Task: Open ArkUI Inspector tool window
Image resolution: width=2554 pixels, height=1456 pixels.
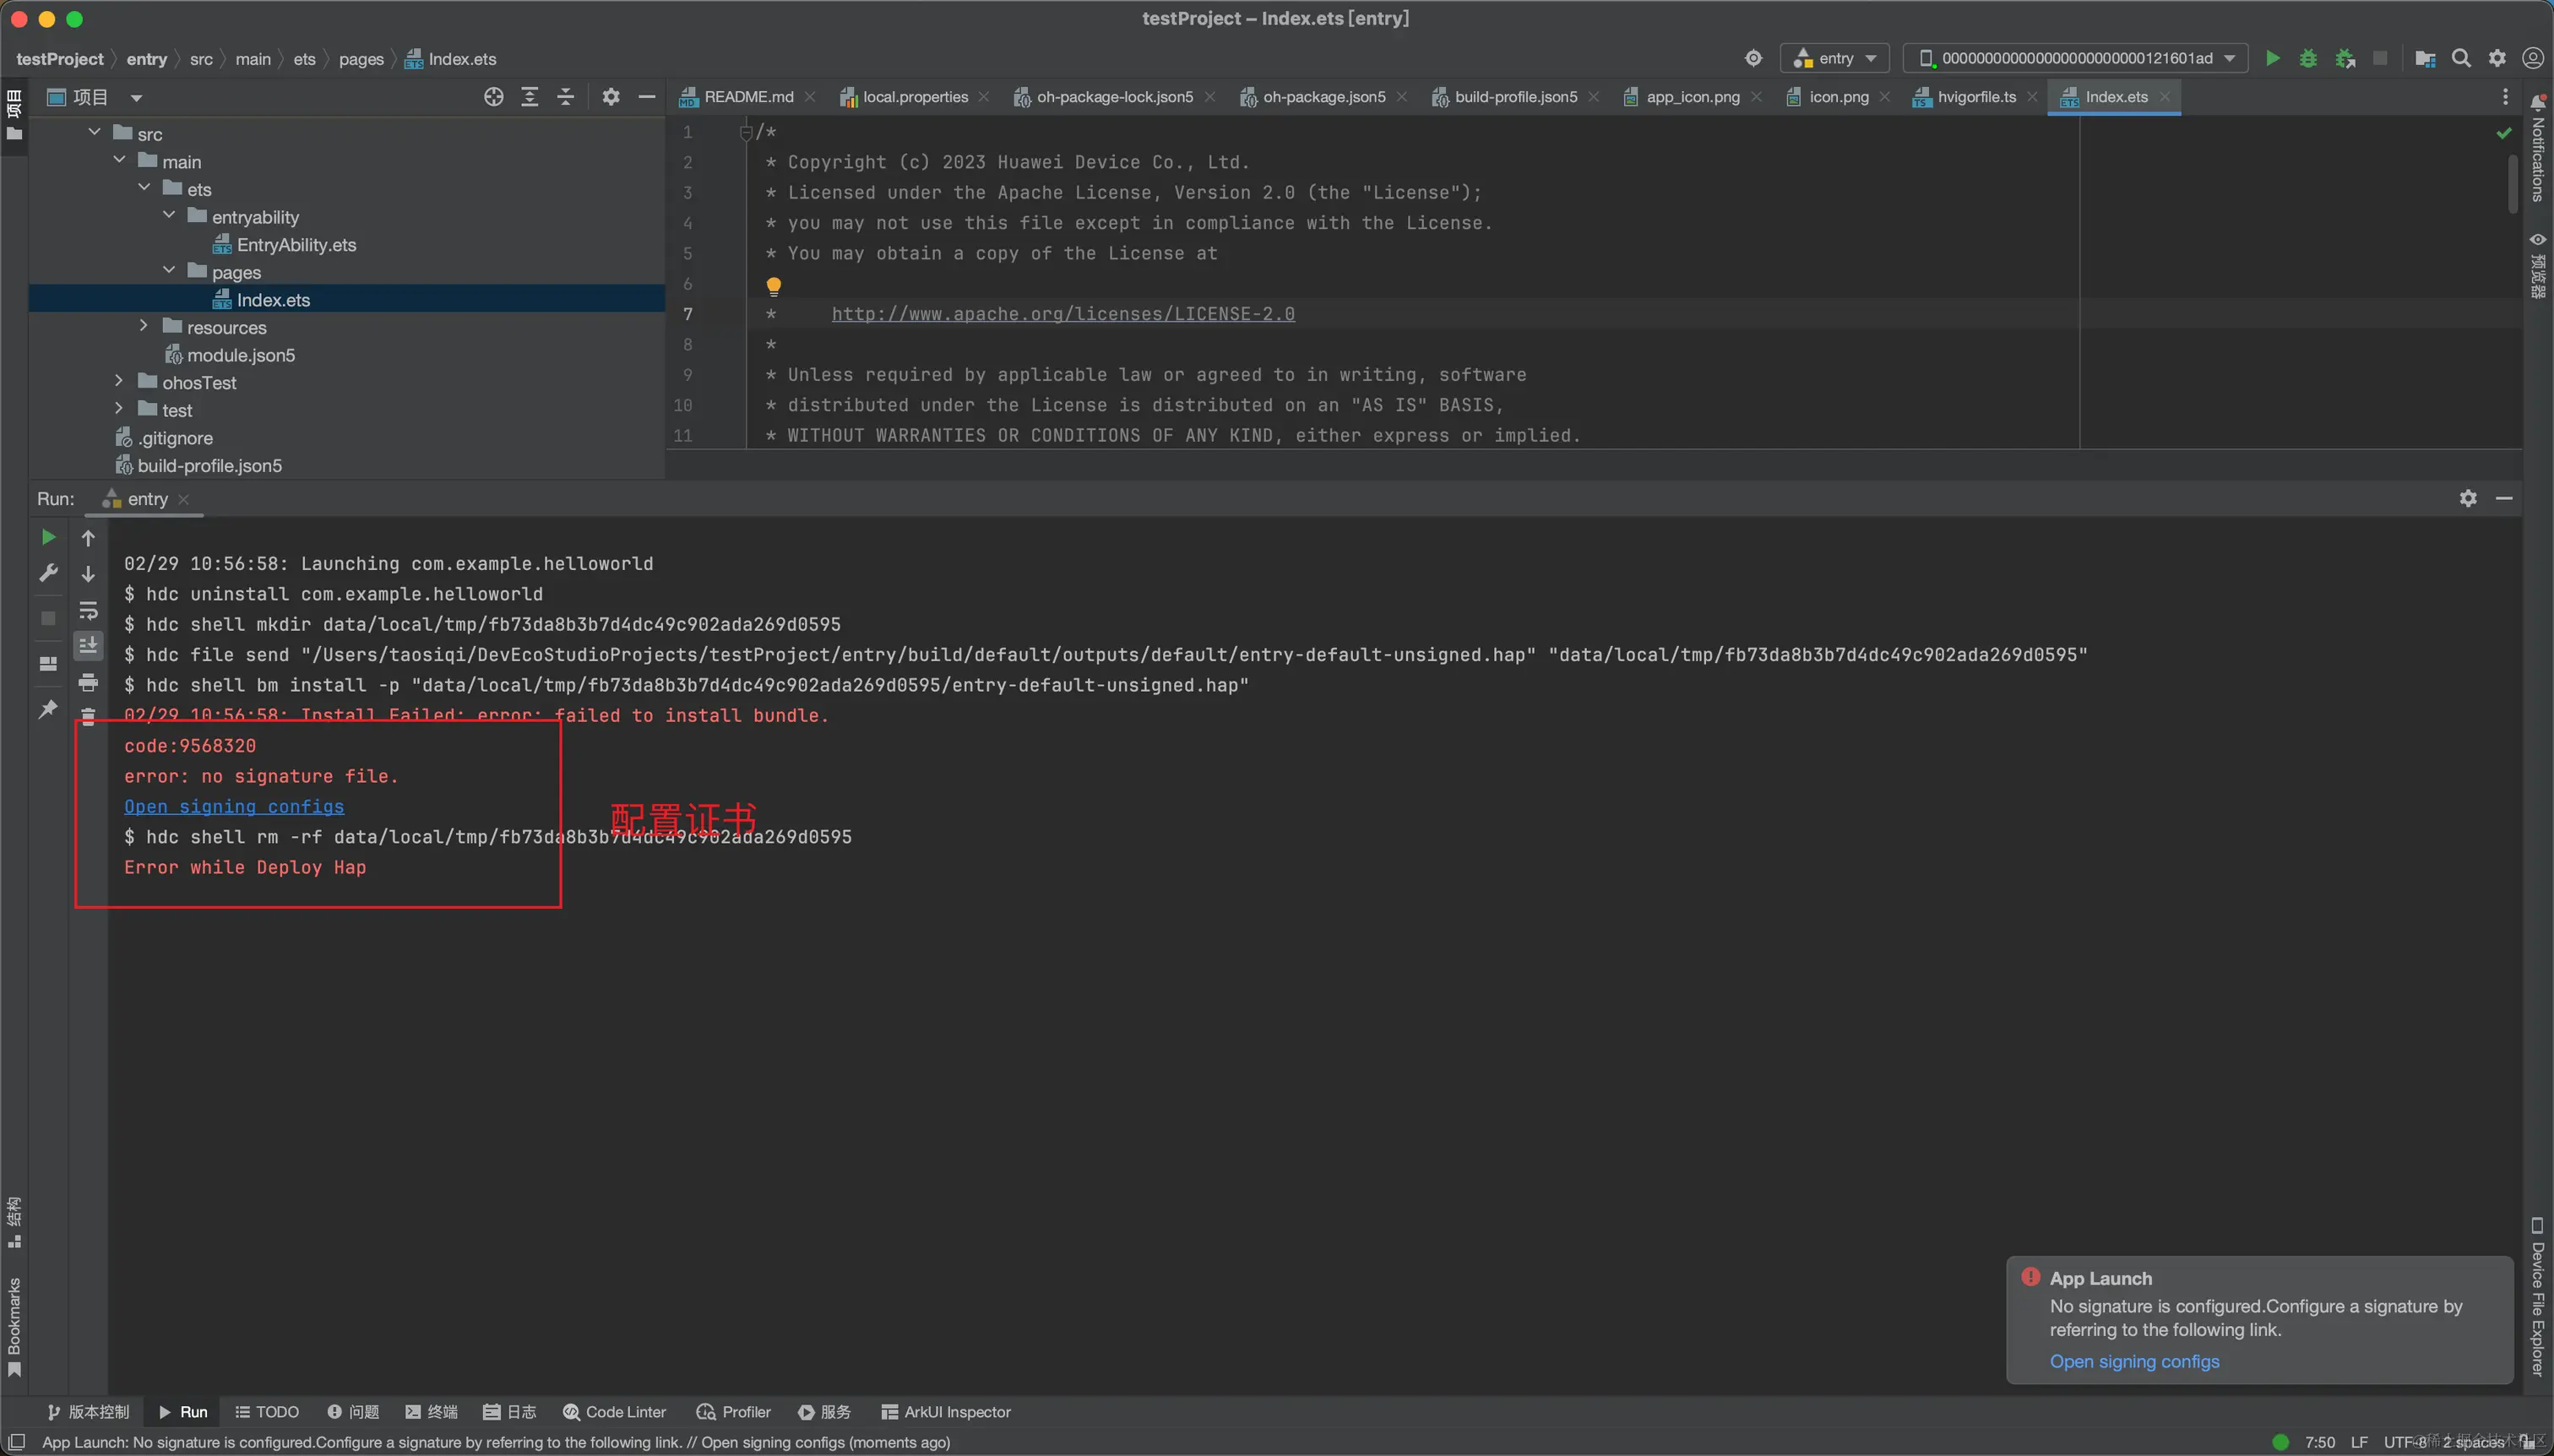Action: click(x=946, y=1411)
